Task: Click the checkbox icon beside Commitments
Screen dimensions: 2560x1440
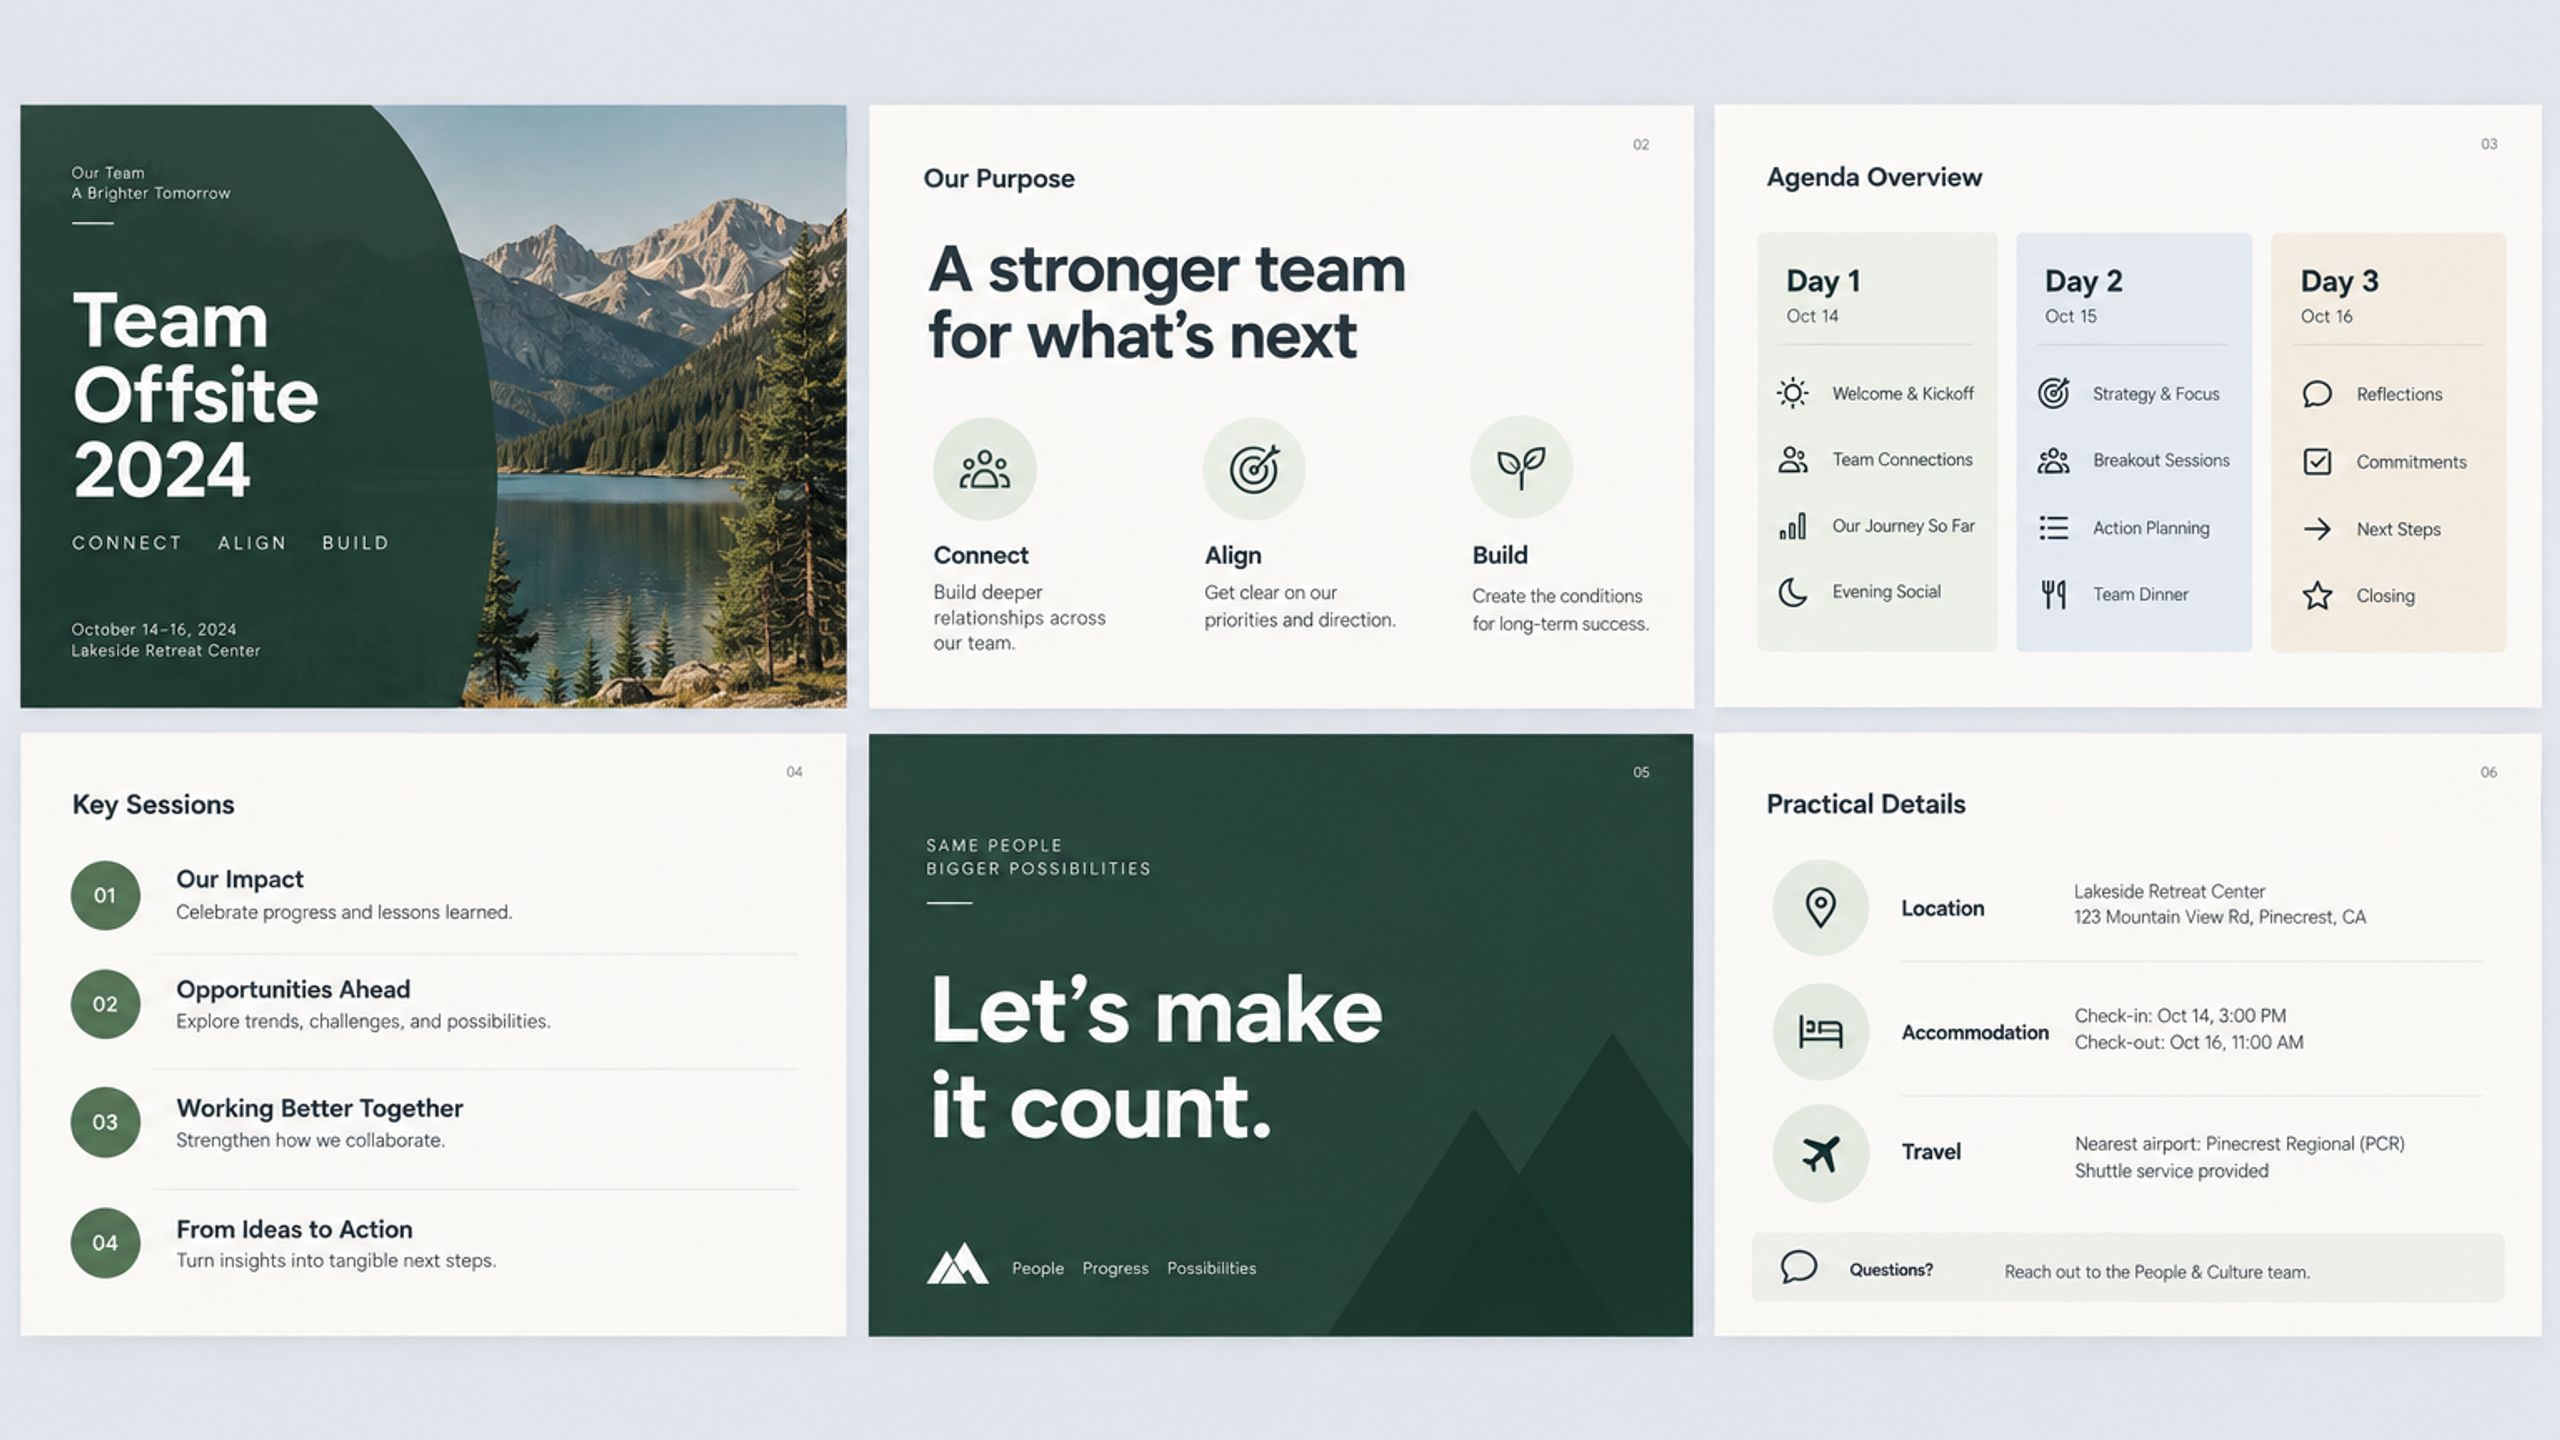Action: click(2317, 461)
